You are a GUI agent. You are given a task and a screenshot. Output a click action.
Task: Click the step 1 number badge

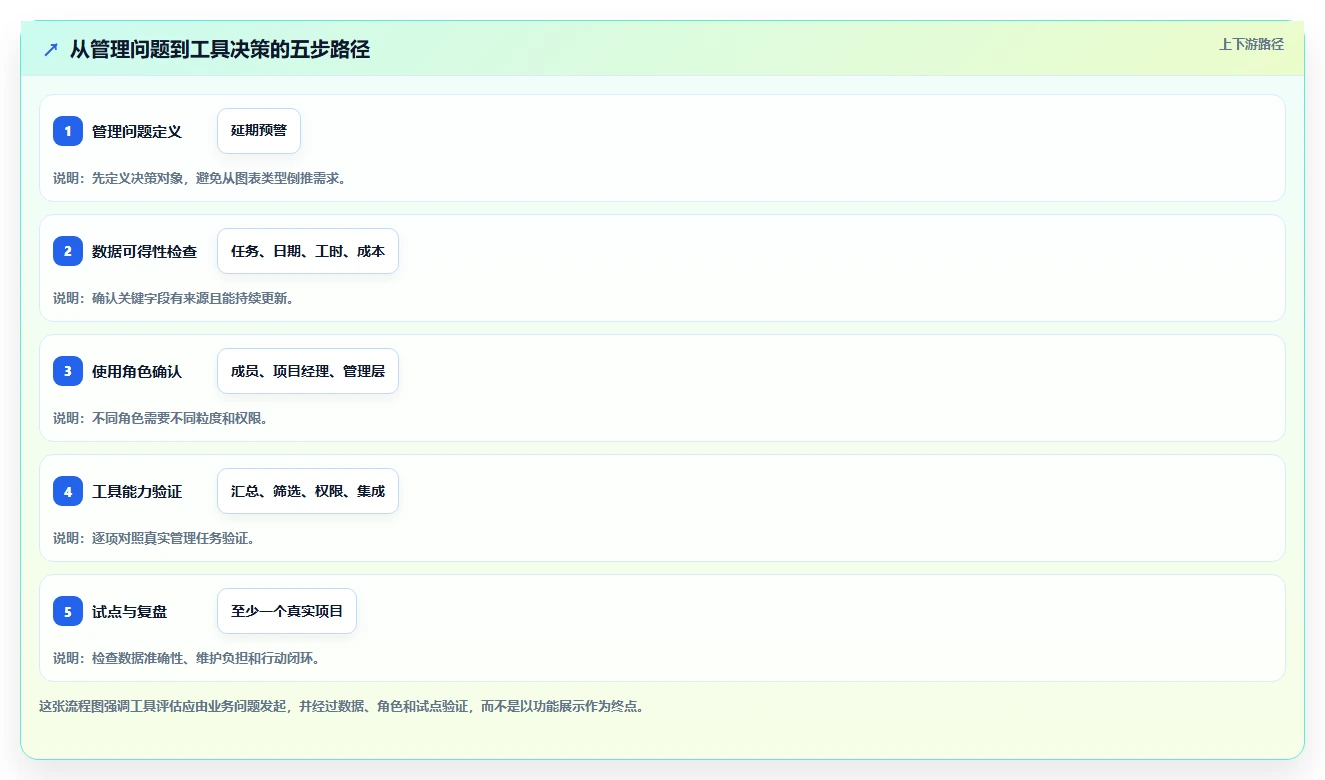tap(68, 131)
